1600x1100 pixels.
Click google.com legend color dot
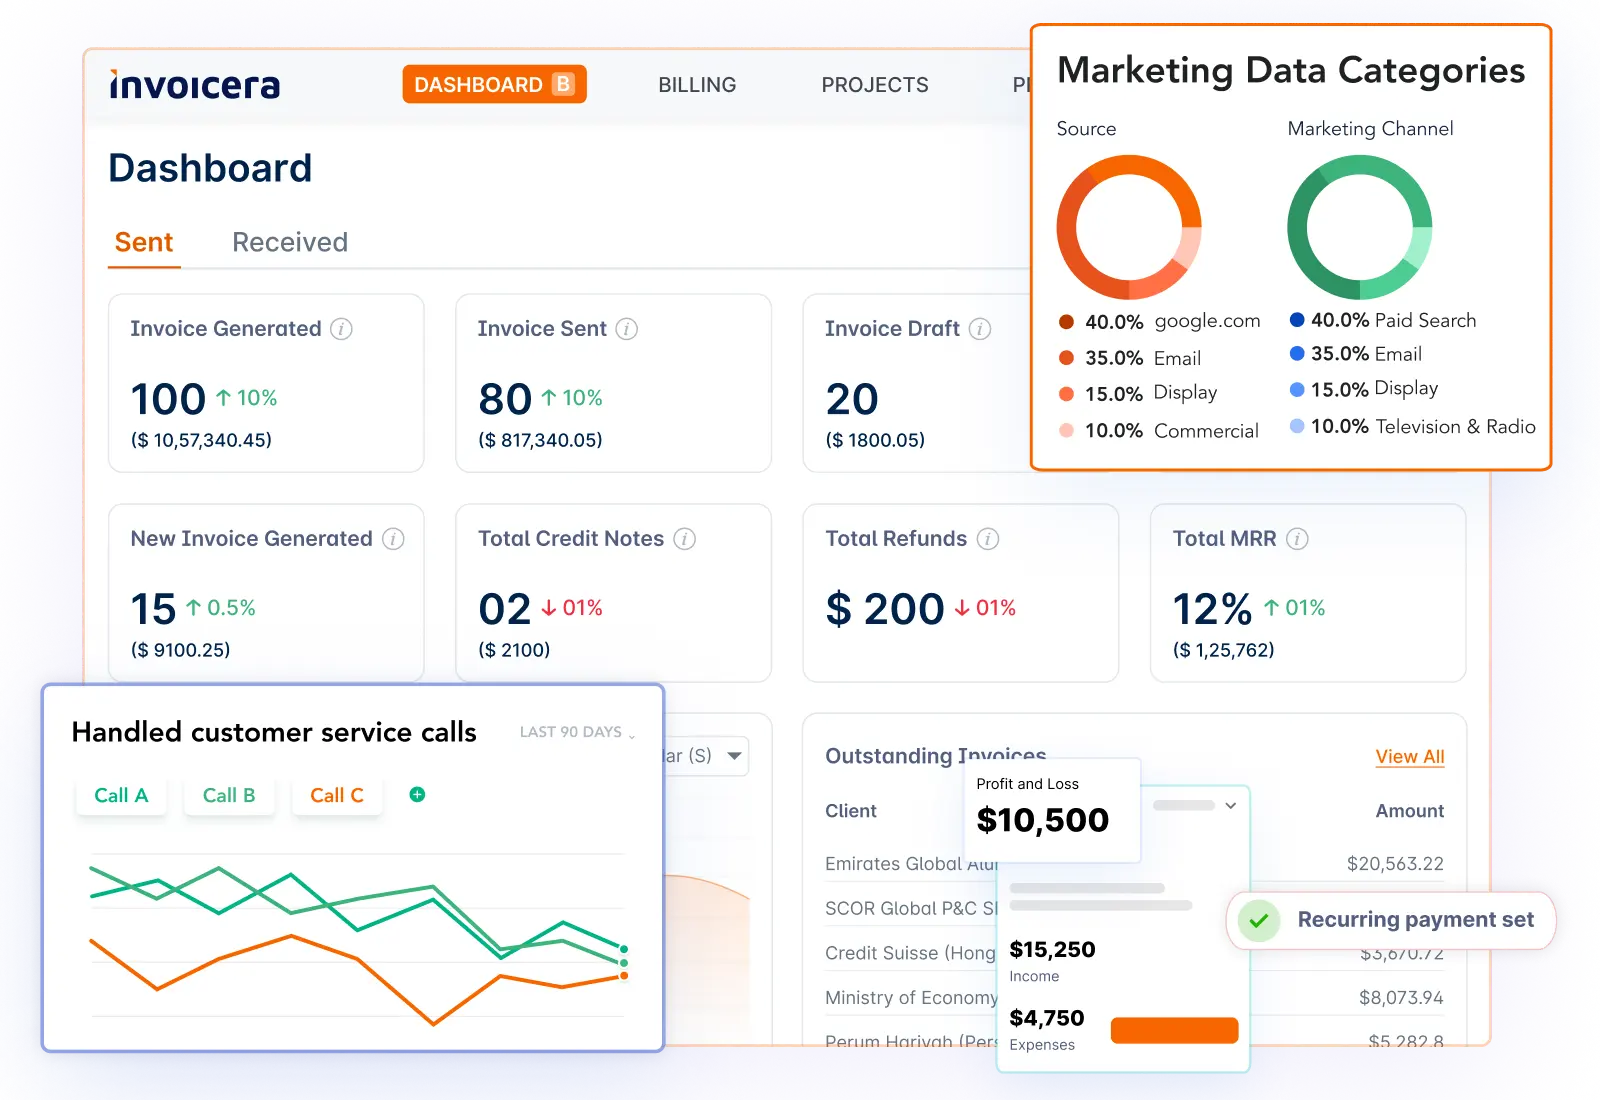click(1067, 322)
